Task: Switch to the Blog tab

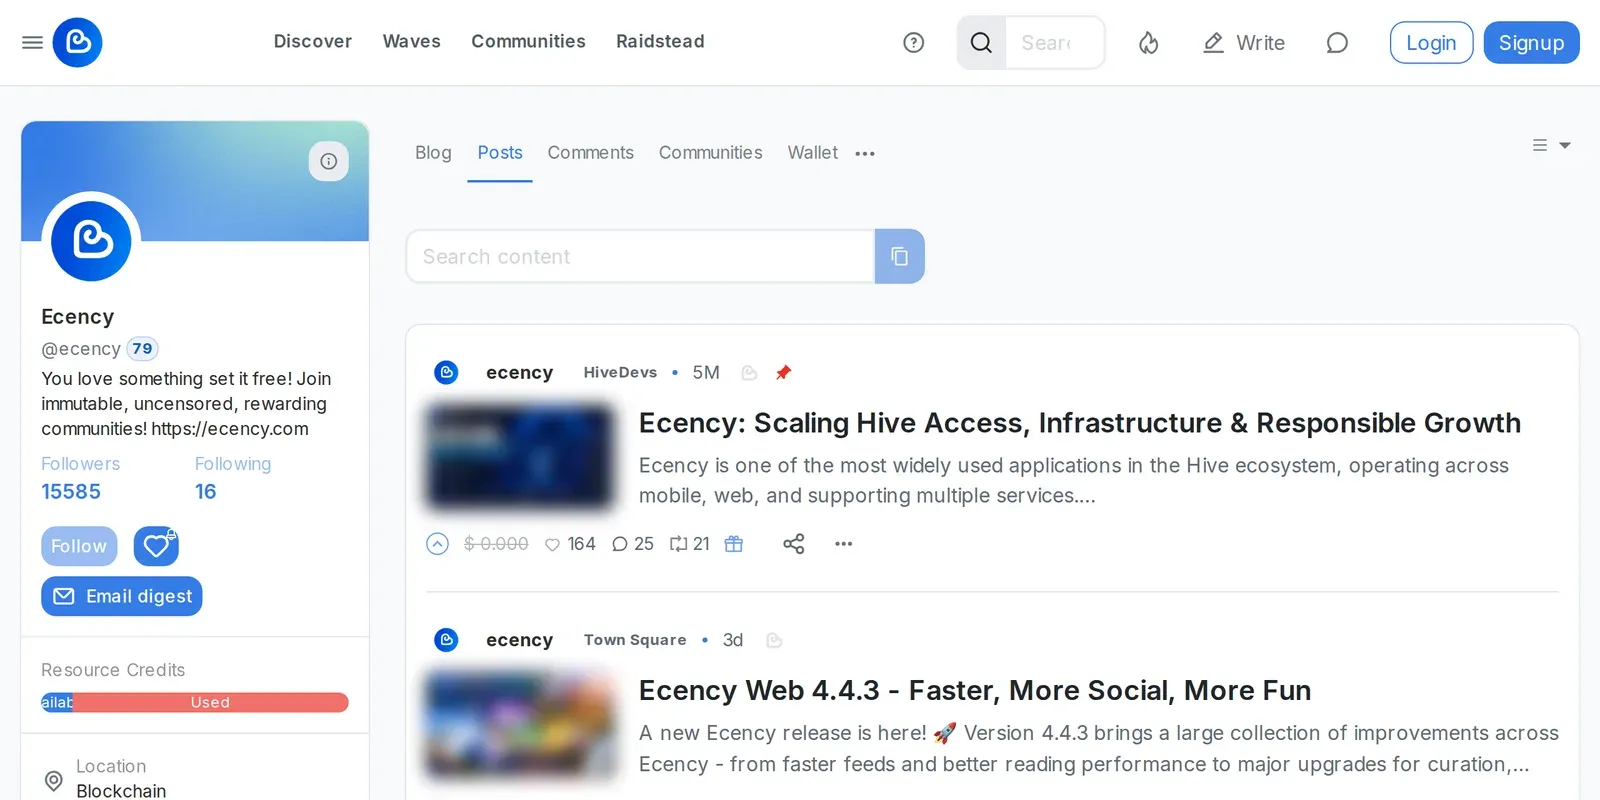Action: coord(433,153)
